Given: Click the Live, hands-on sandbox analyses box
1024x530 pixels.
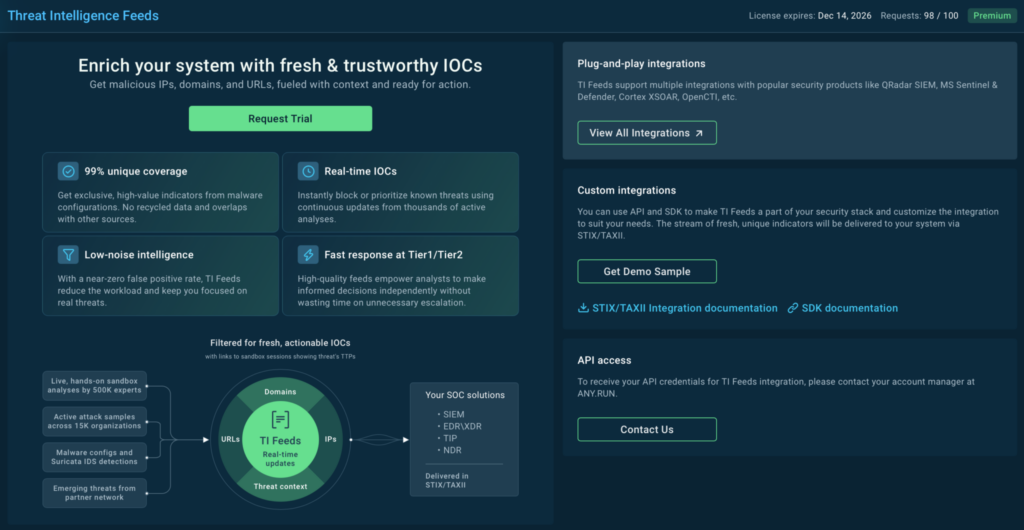Looking at the screenshot, I should (95, 386).
